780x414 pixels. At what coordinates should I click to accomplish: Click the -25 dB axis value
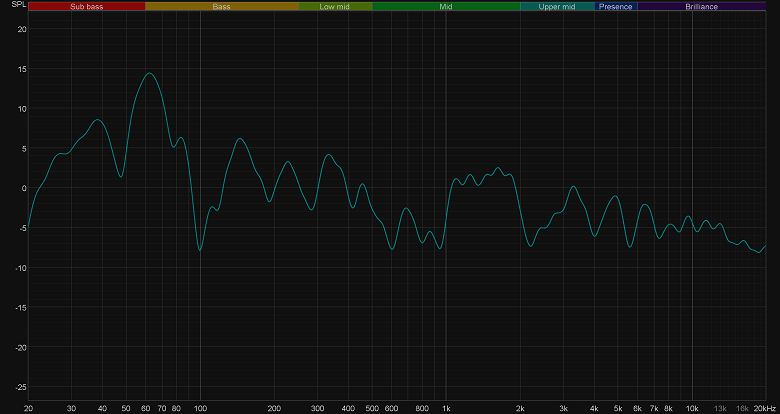pos(20,387)
